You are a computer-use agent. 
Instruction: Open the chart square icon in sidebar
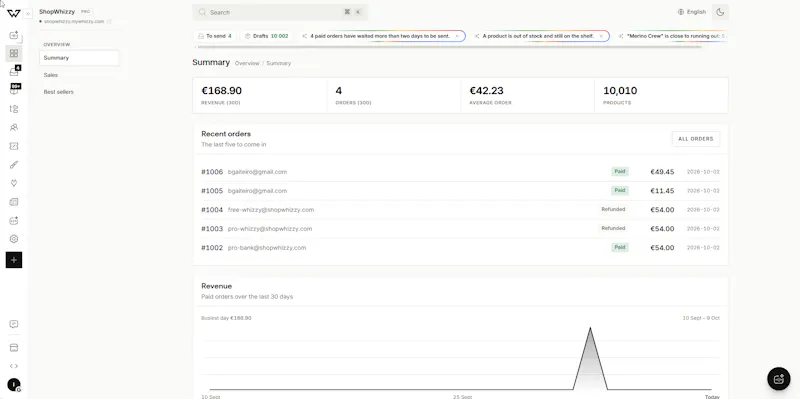14,146
